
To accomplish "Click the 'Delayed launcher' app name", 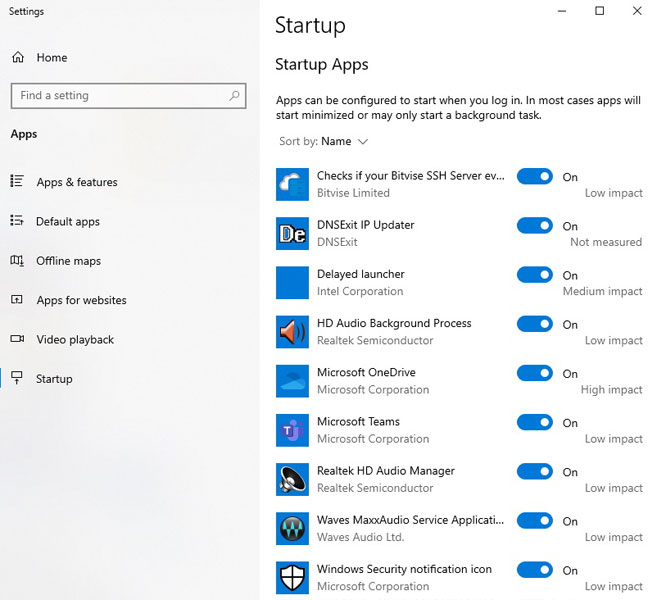I will 361,274.
